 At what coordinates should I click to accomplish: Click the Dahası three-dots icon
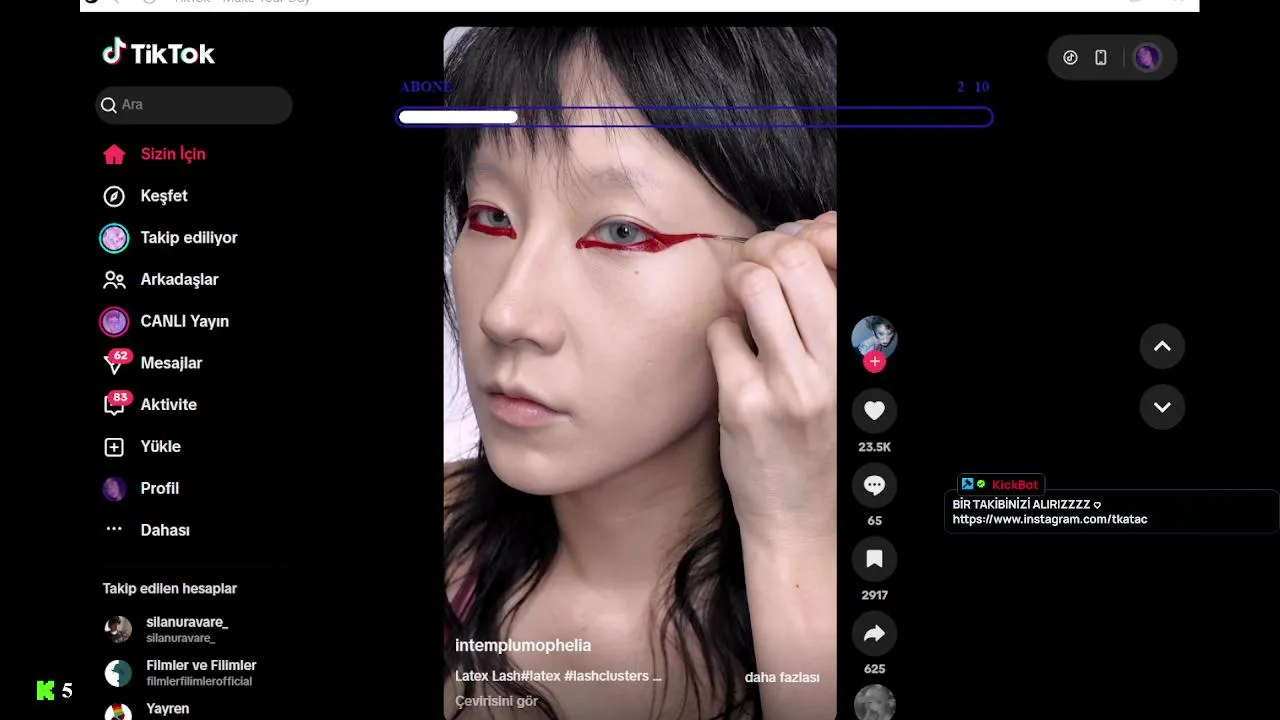[114, 529]
